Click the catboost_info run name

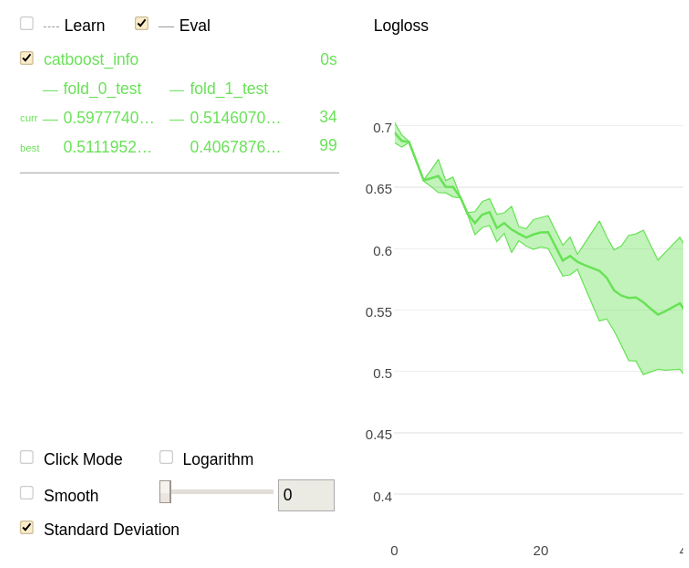pyautogui.click(x=91, y=60)
